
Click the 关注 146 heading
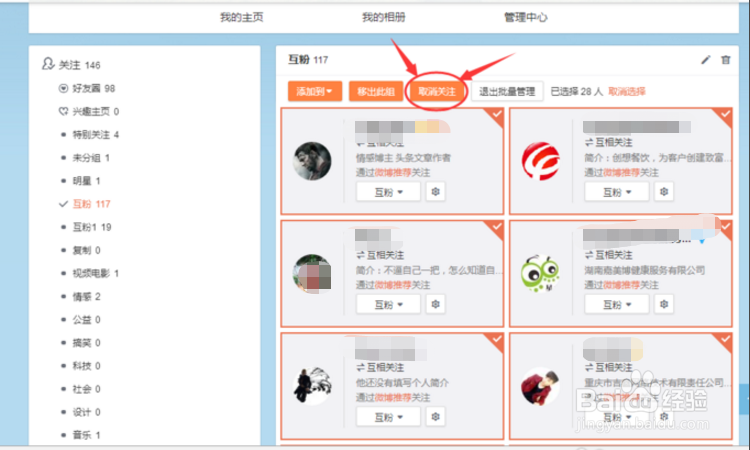pyautogui.click(x=79, y=65)
